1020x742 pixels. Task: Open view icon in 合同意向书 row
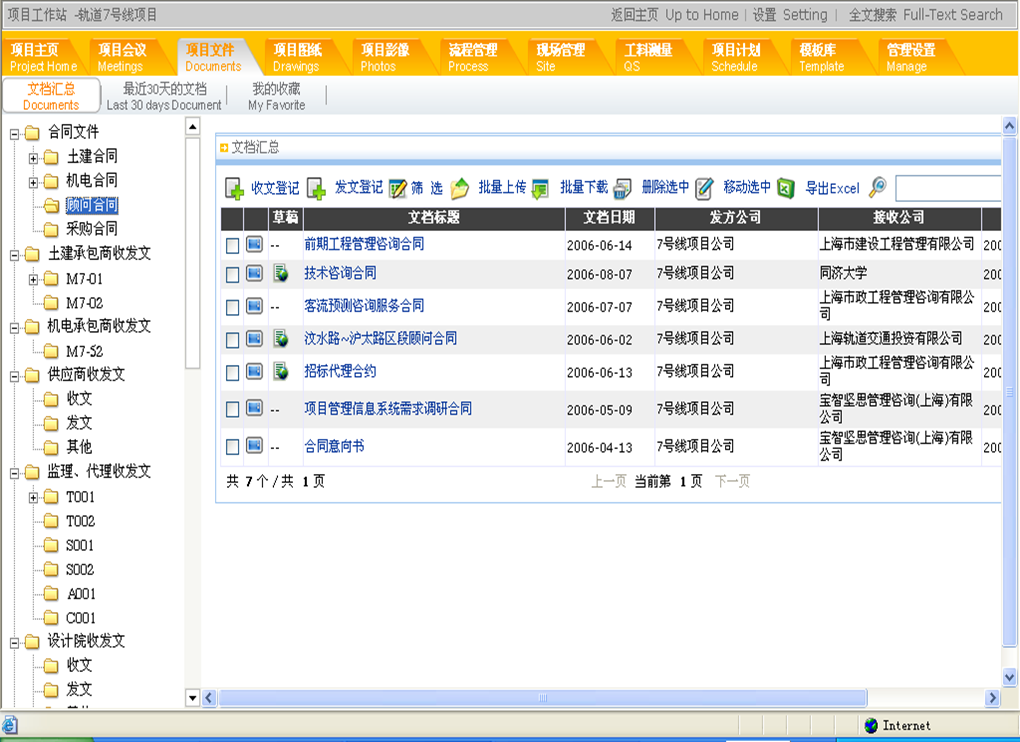(x=254, y=446)
